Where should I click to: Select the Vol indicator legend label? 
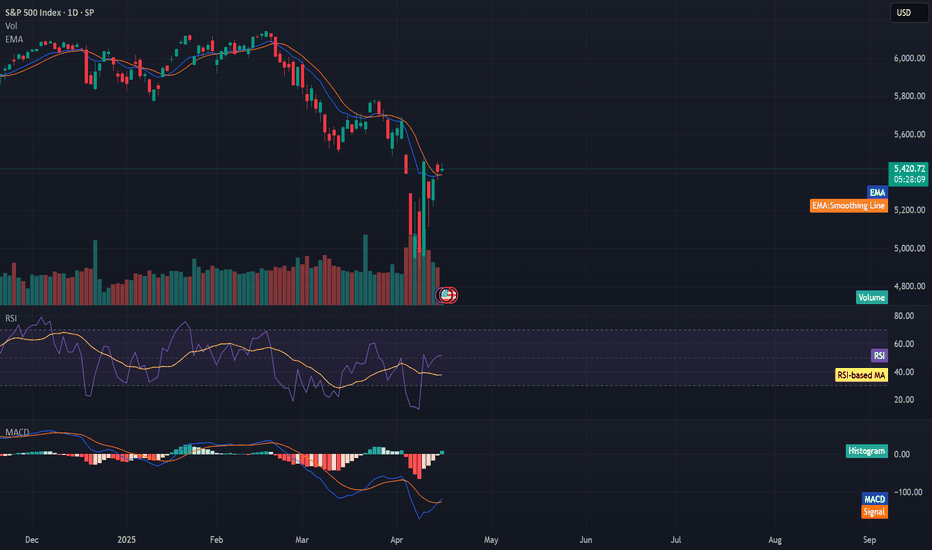coord(11,26)
